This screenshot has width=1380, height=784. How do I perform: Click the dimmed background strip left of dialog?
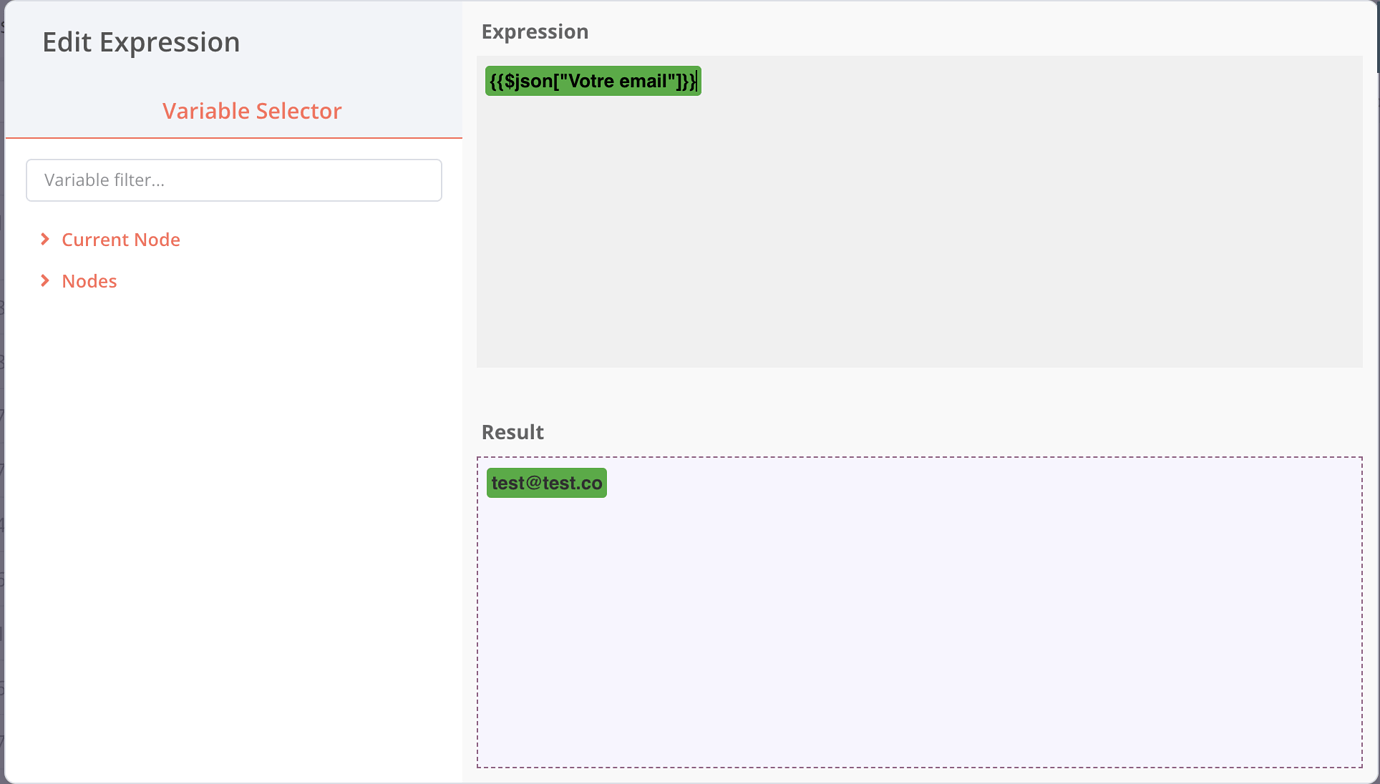tap(2, 400)
